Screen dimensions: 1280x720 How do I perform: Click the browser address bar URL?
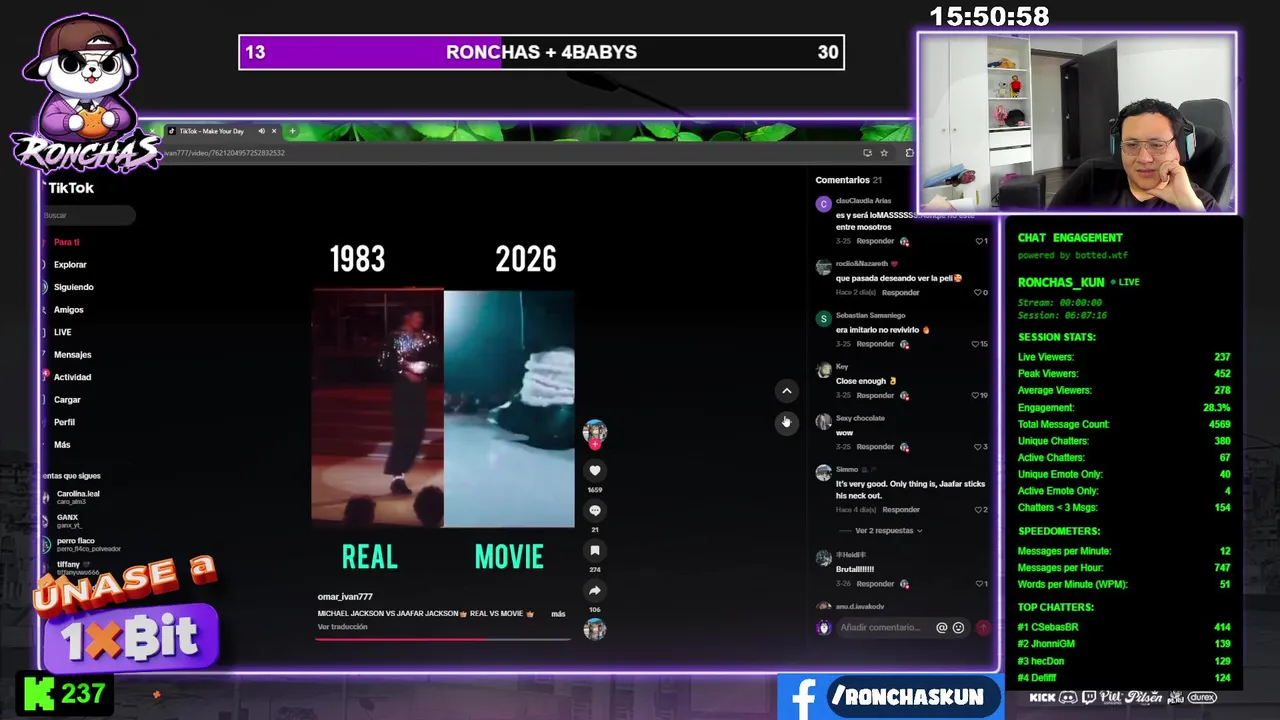[x=226, y=153]
